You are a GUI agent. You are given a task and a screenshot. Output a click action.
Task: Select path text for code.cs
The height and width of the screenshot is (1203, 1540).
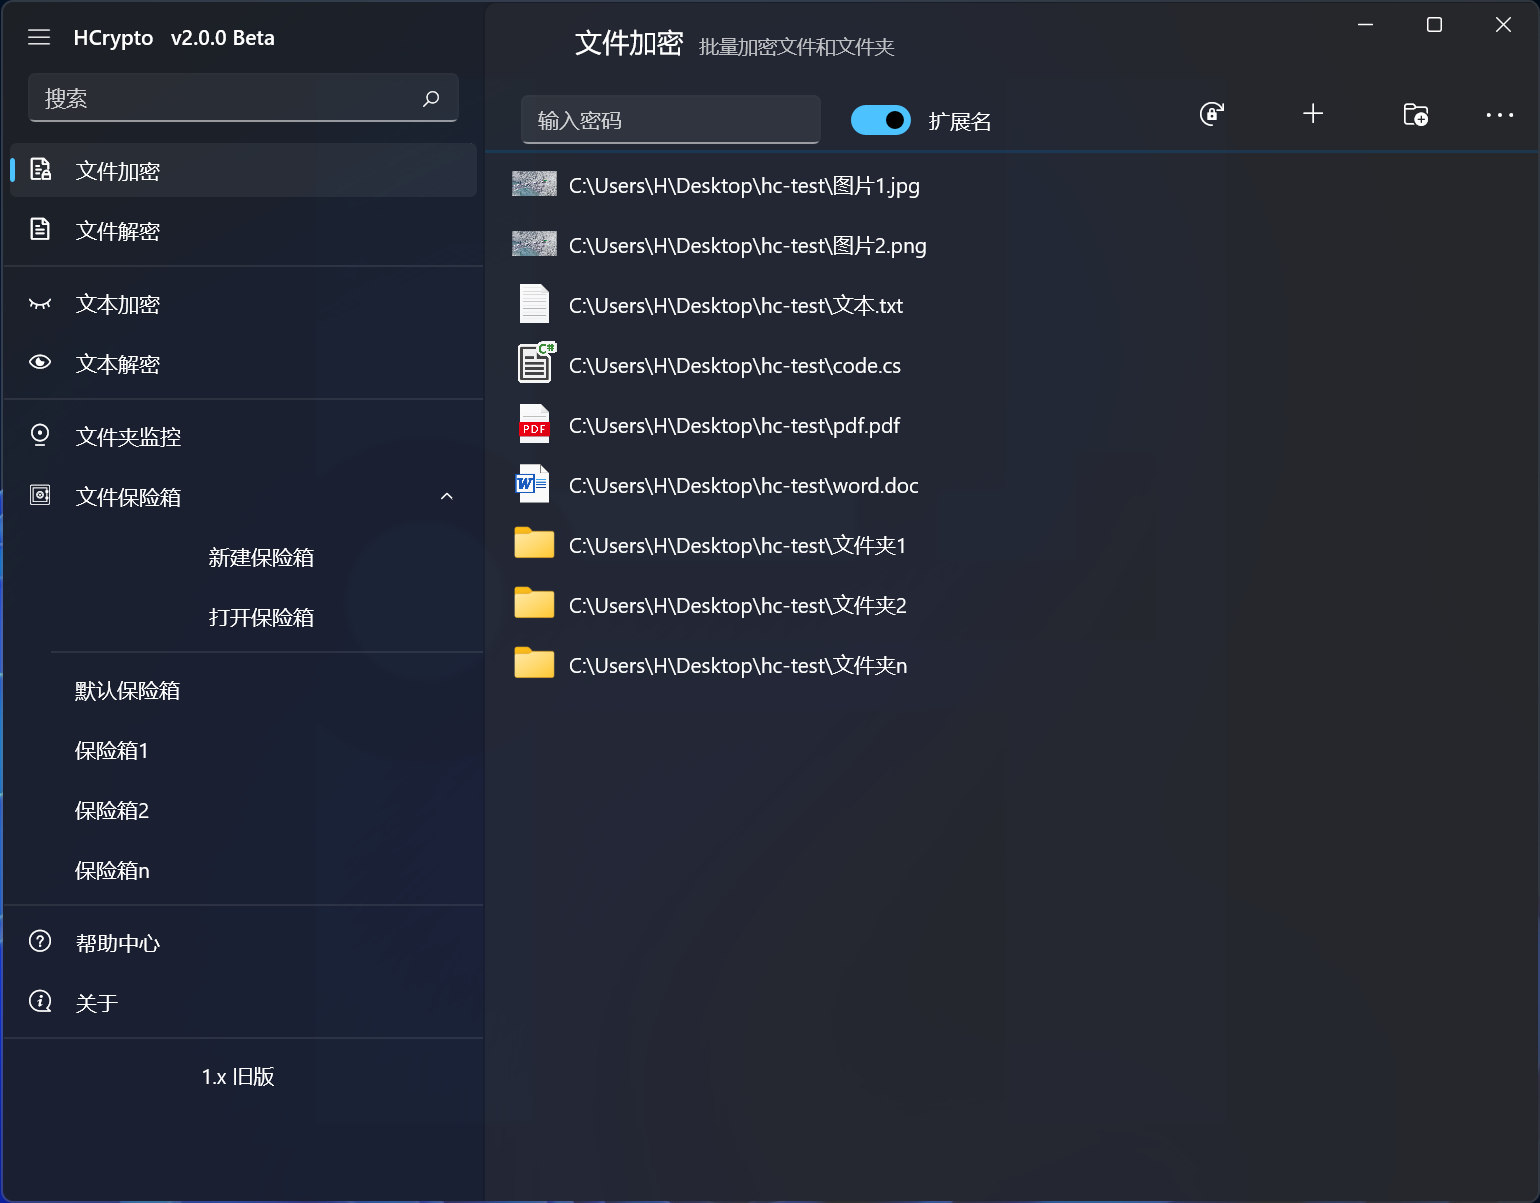coord(735,365)
